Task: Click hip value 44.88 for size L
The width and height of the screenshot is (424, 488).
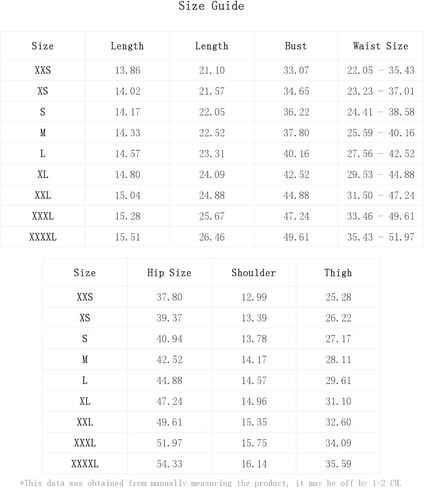Action: [170, 381]
